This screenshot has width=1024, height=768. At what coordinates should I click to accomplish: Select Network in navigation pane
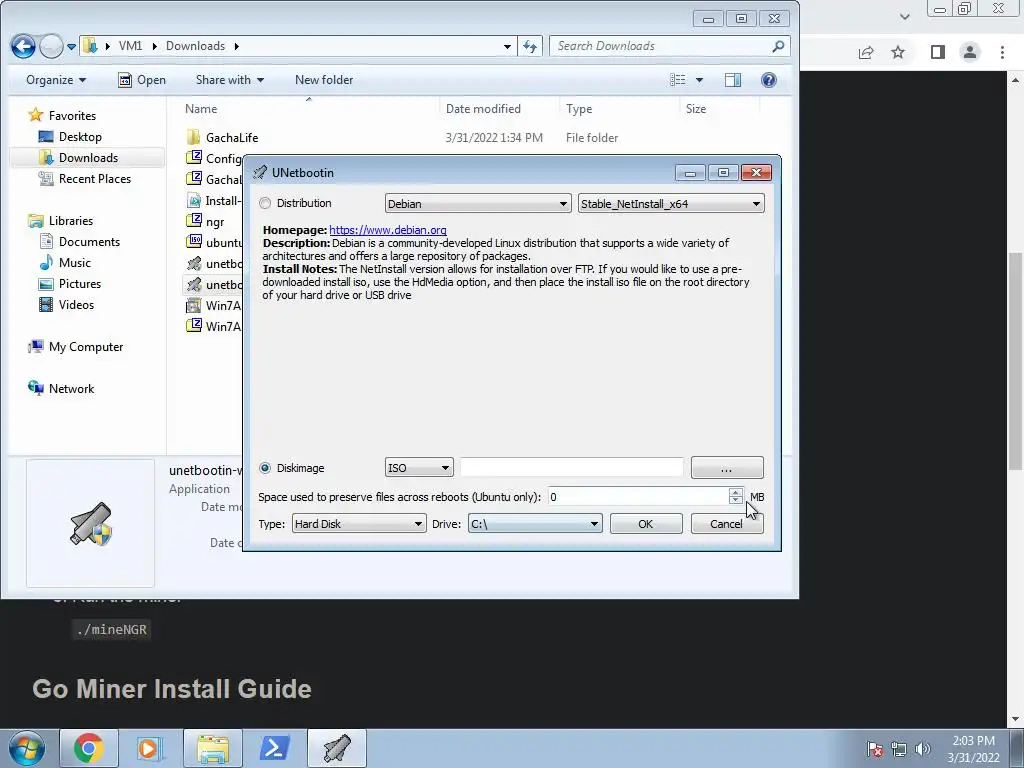point(71,389)
